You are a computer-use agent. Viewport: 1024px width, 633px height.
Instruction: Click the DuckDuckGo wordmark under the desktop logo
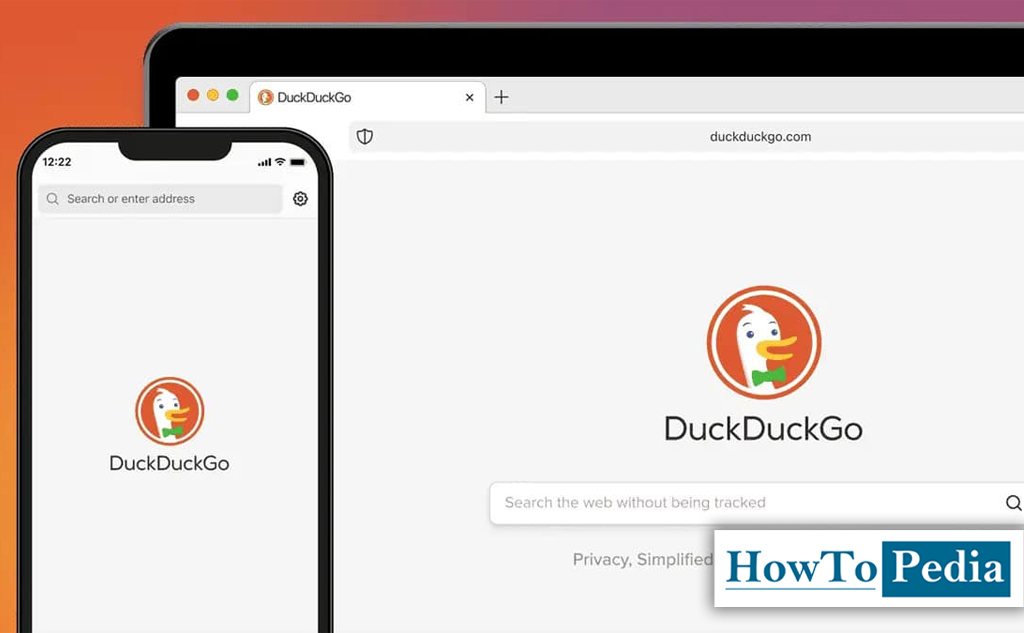[x=763, y=429]
